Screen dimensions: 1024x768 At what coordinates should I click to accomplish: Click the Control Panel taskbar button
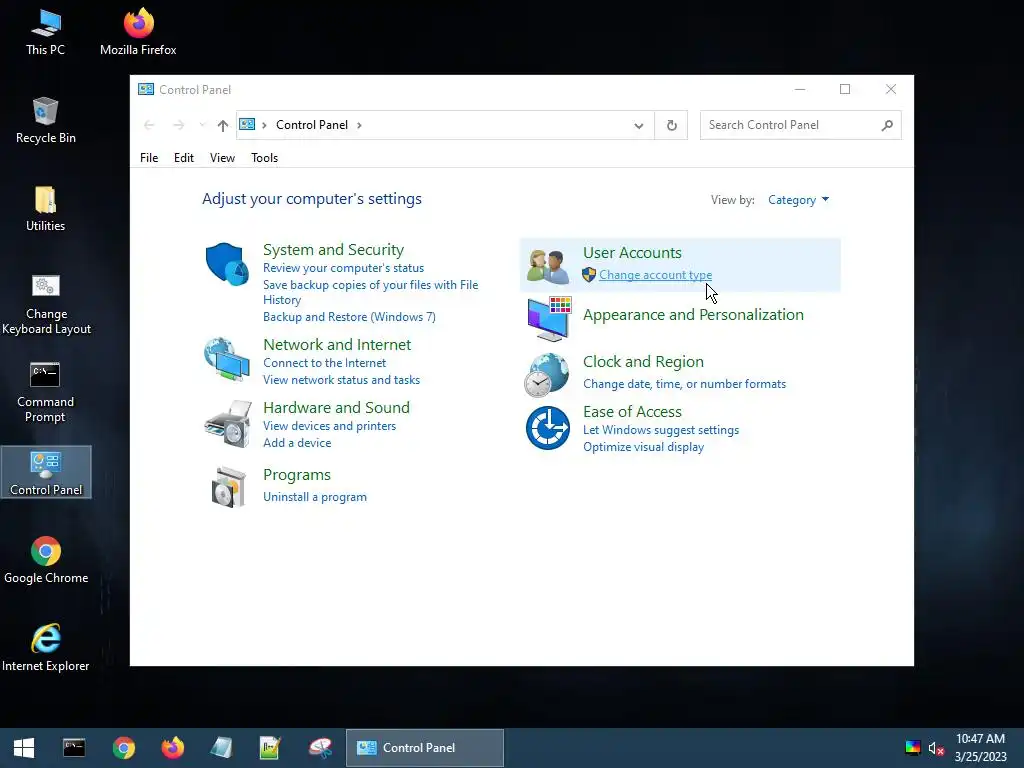(424, 748)
